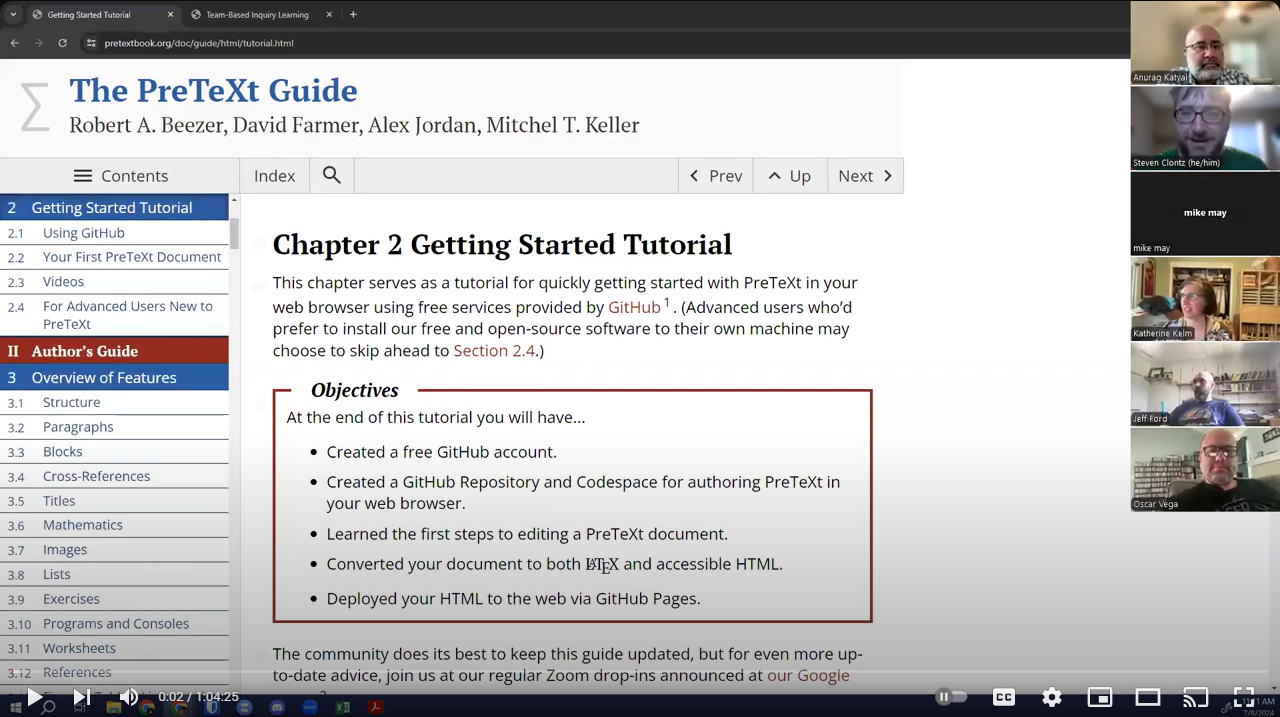Enter fullscreen video mode
Image resolution: width=1280 pixels, height=717 pixels.
(1243, 697)
